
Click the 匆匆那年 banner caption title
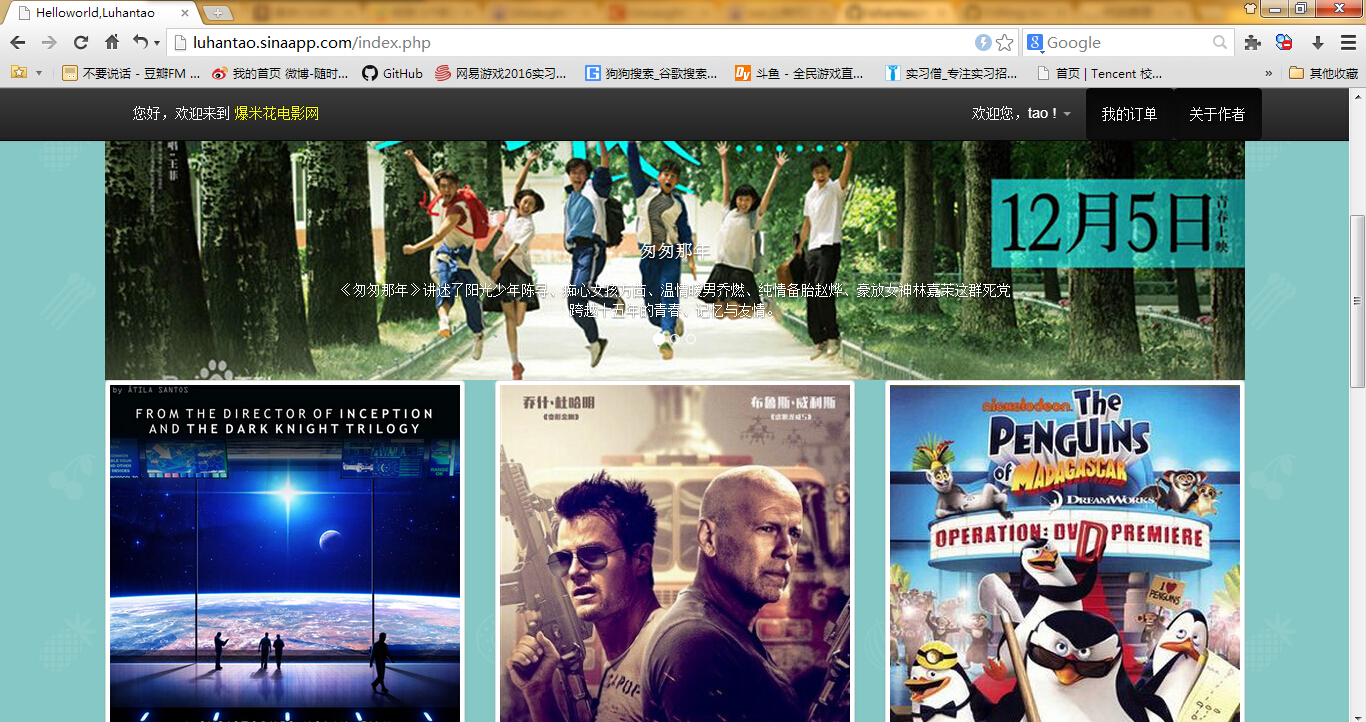[x=675, y=251]
